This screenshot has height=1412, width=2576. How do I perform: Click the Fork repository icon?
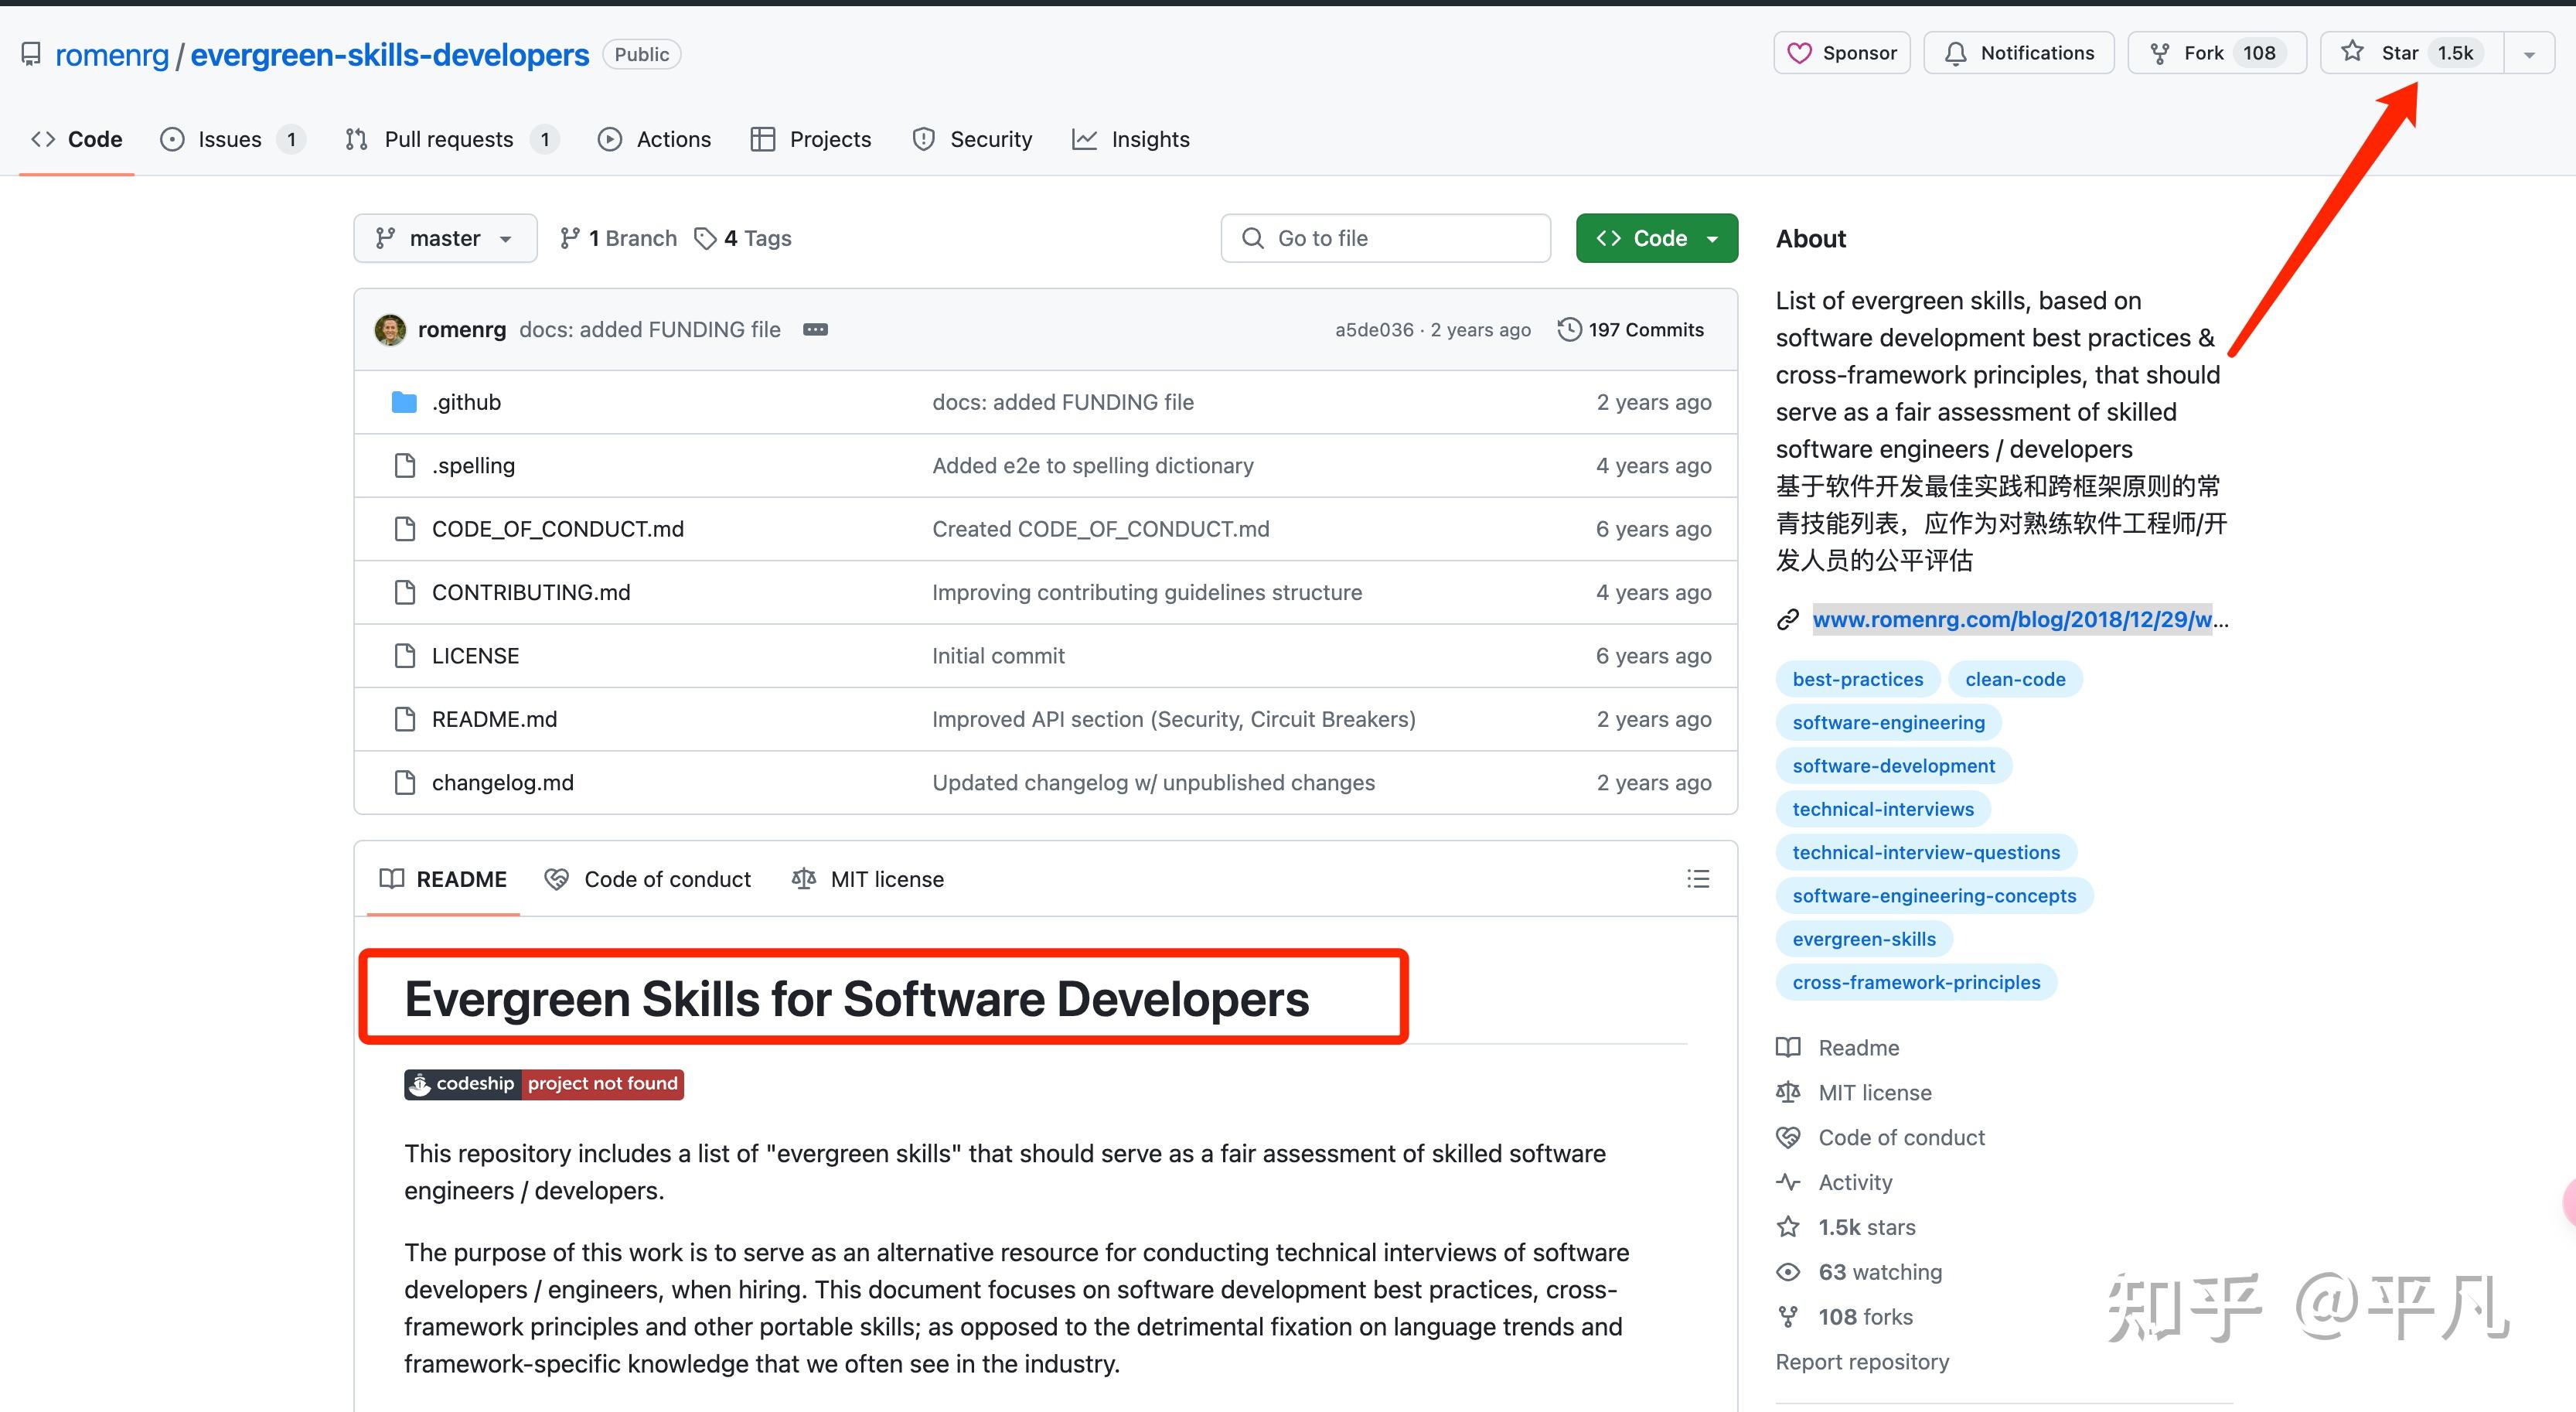(2159, 53)
